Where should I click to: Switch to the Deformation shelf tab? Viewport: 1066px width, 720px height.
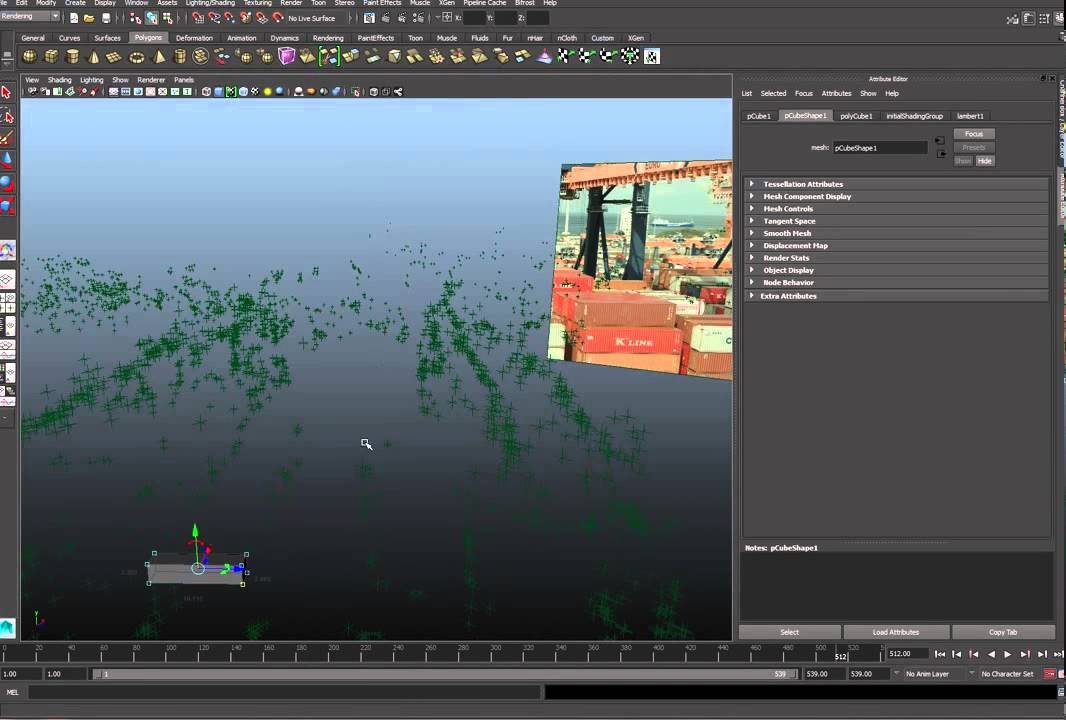coord(194,38)
